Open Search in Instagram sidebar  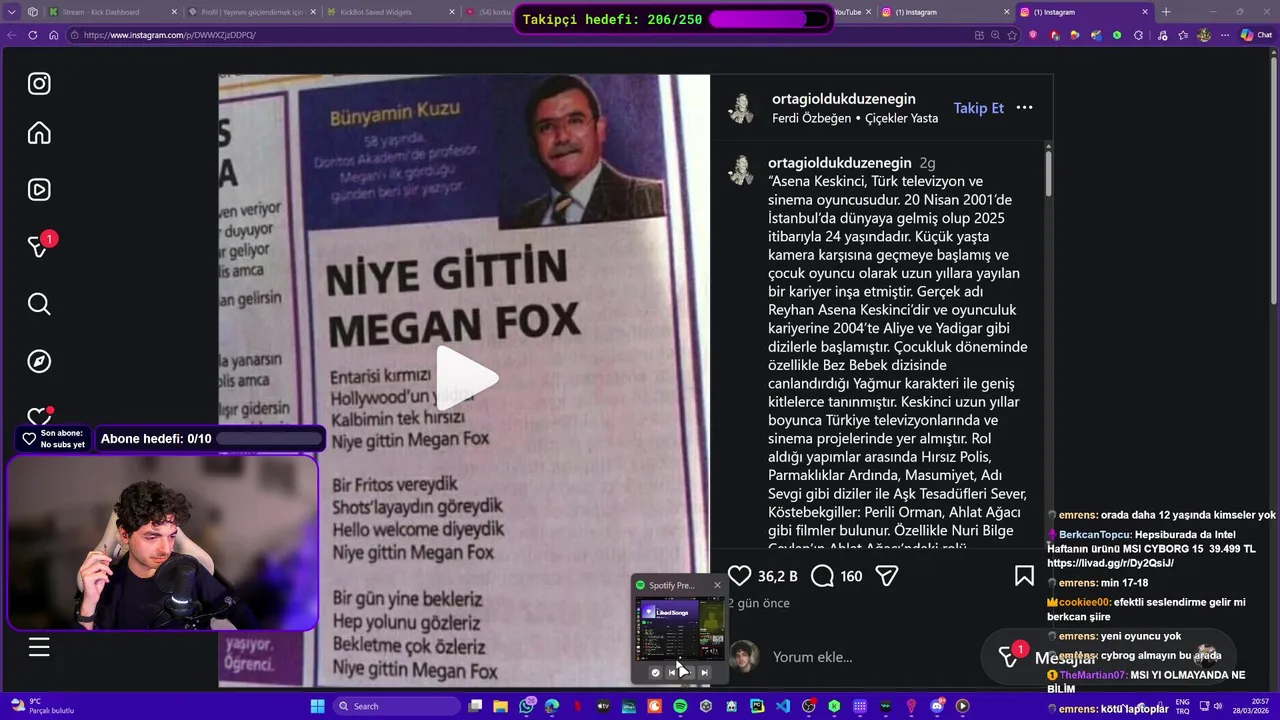39,304
